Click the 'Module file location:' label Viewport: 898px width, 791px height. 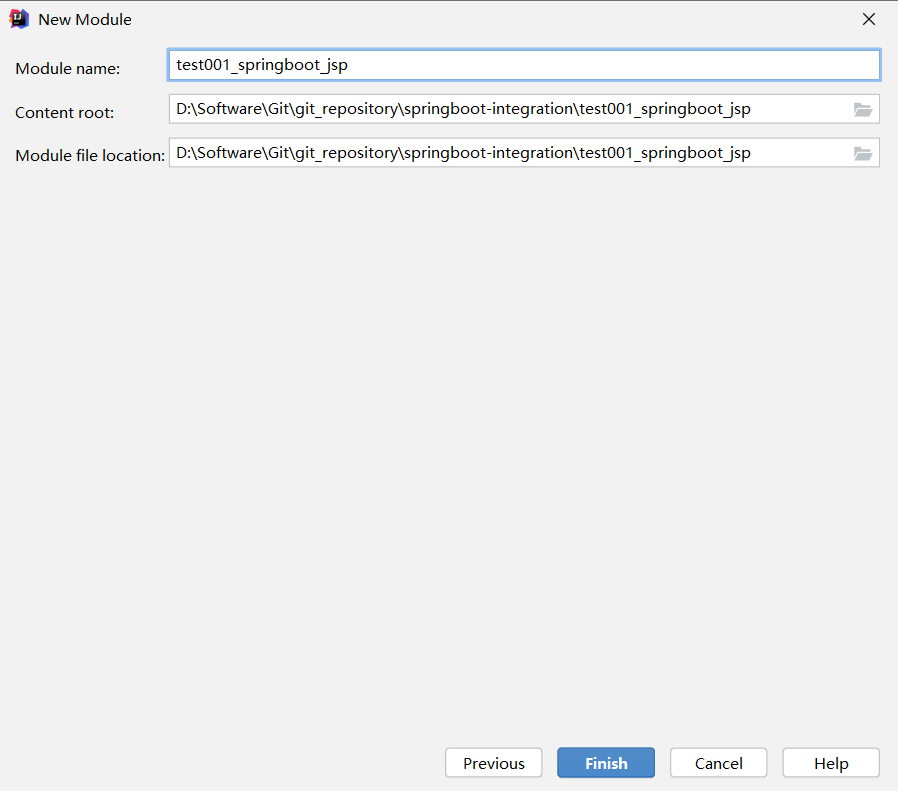point(90,156)
